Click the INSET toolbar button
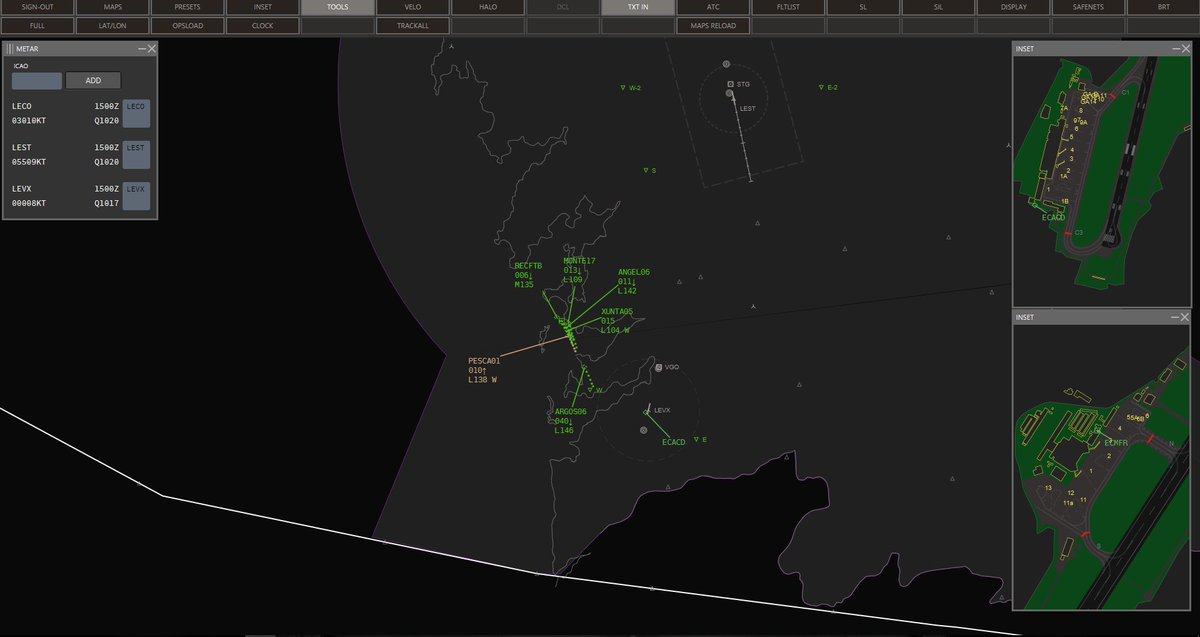1200x637 pixels. click(262, 7)
